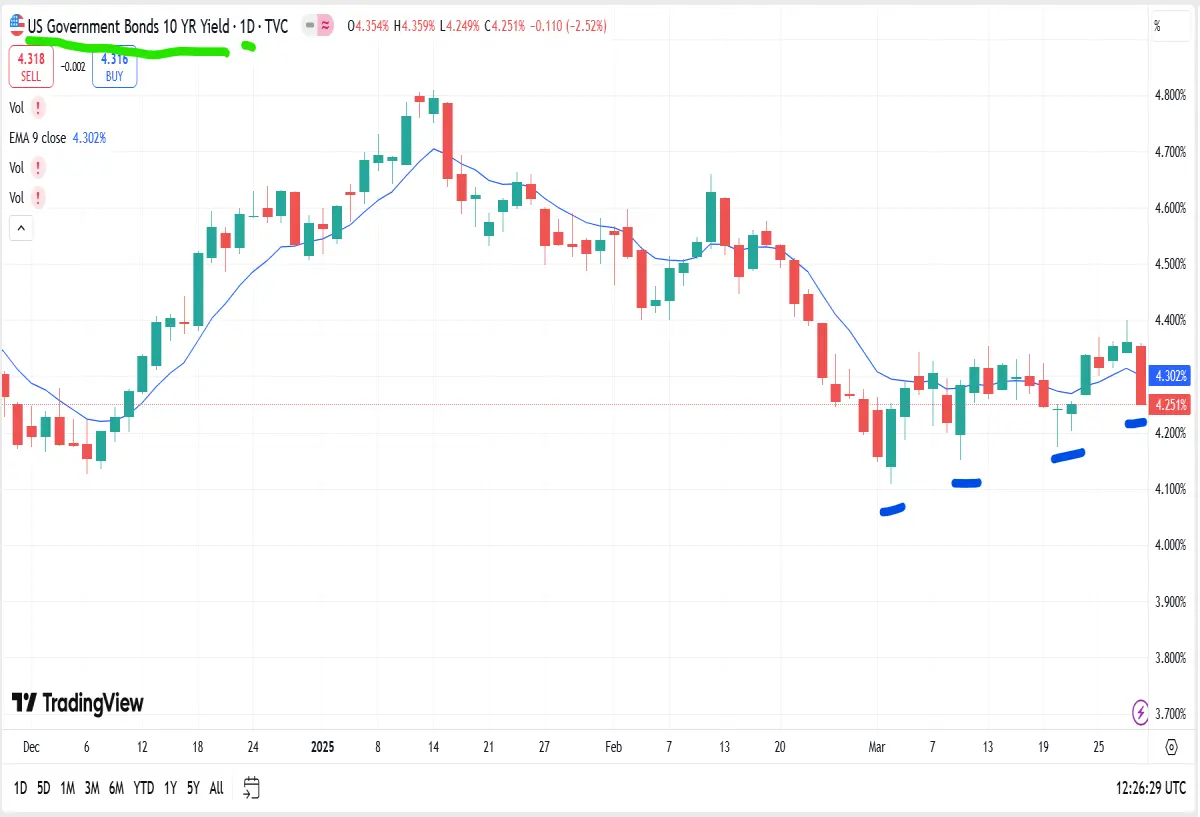Click the 4.000% price axis label
This screenshot has width=1200, height=817.
click(1169, 545)
